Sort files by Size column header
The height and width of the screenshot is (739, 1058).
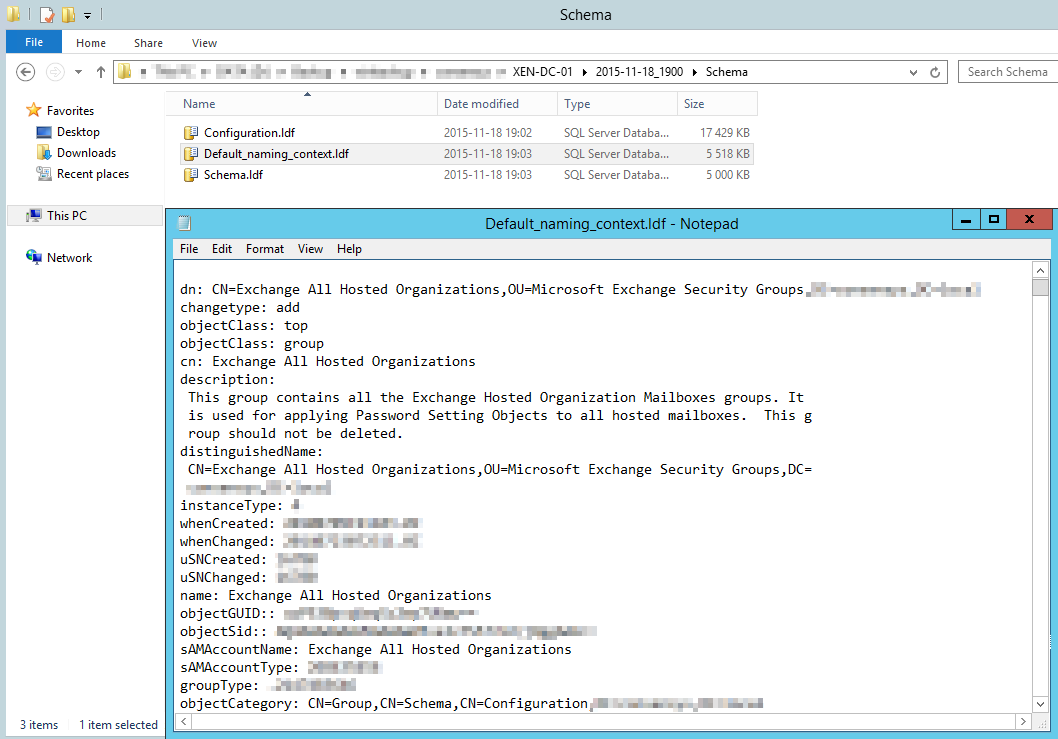pos(717,103)
